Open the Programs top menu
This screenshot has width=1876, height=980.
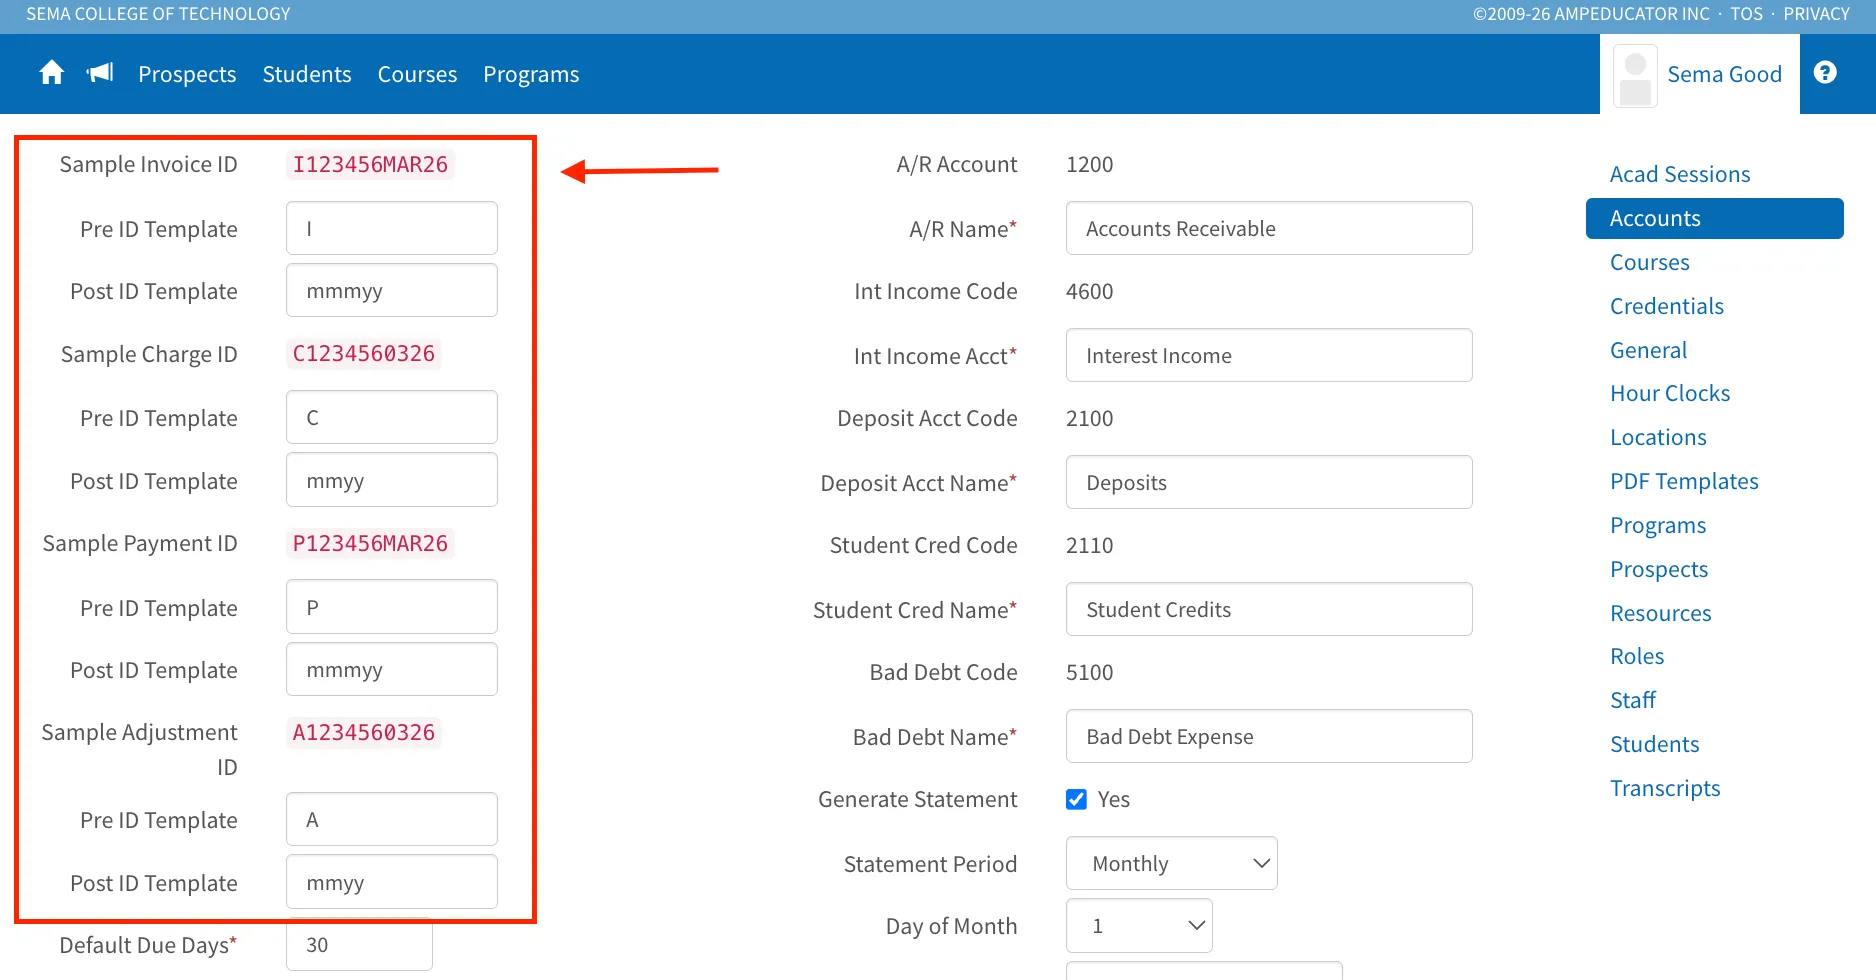coord(531,74)
